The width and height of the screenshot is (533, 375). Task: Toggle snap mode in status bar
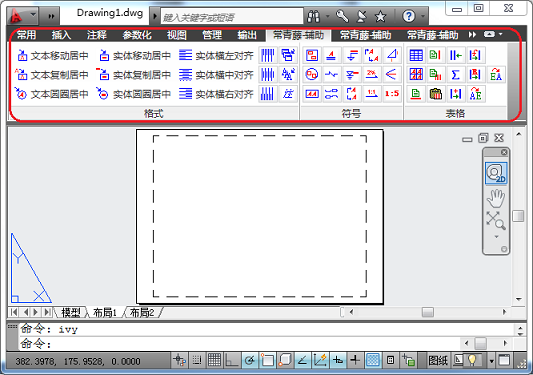pyautogui.click(x=197, y=360)
